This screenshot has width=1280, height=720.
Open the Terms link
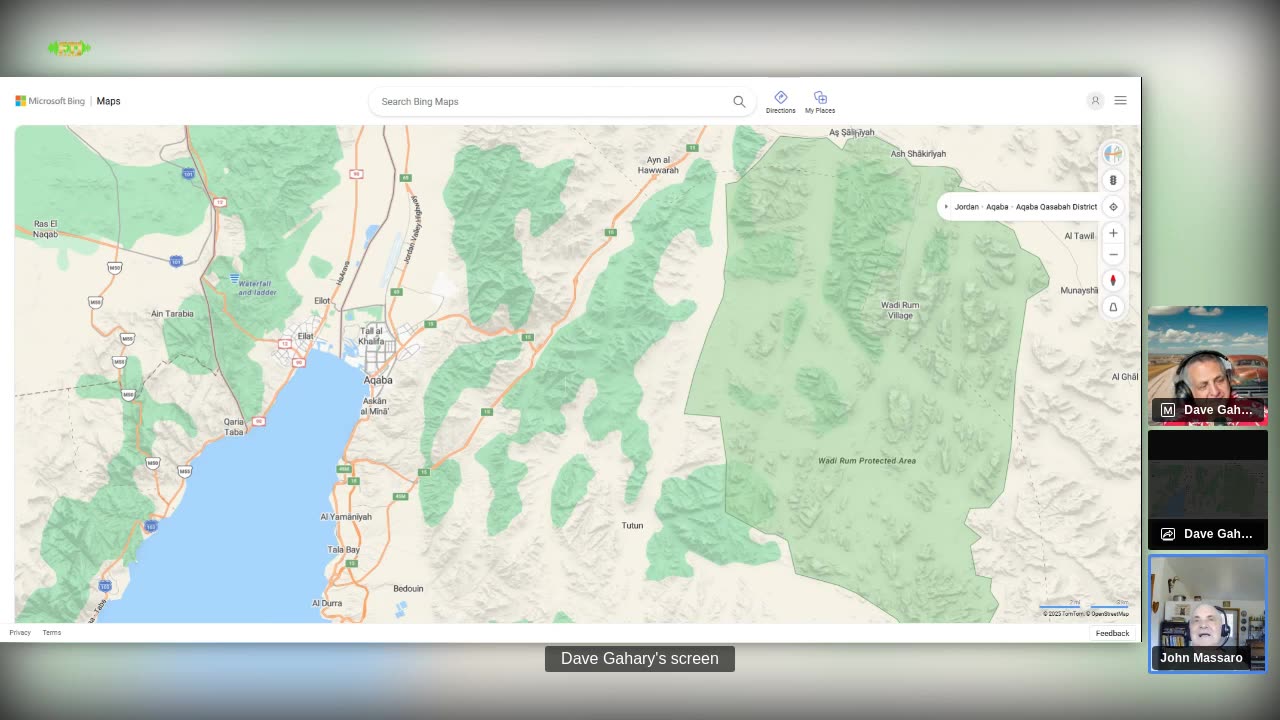pos(52,633)
